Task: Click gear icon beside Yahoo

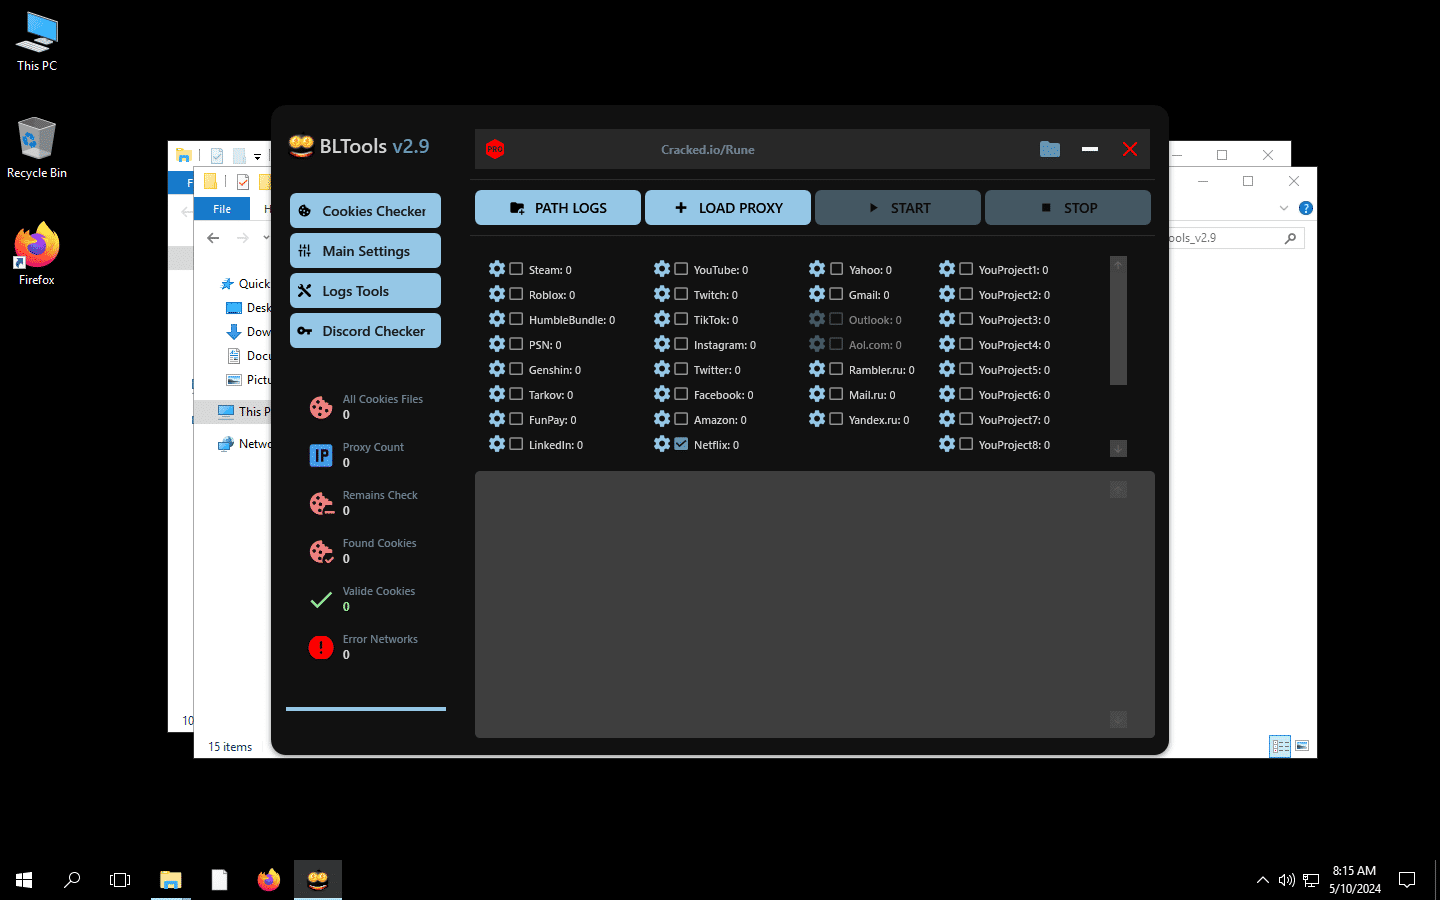Action: click(817, 269)
